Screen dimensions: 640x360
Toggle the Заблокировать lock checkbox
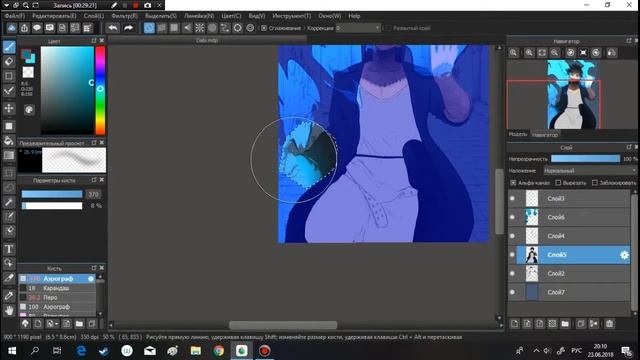[595, 183]
